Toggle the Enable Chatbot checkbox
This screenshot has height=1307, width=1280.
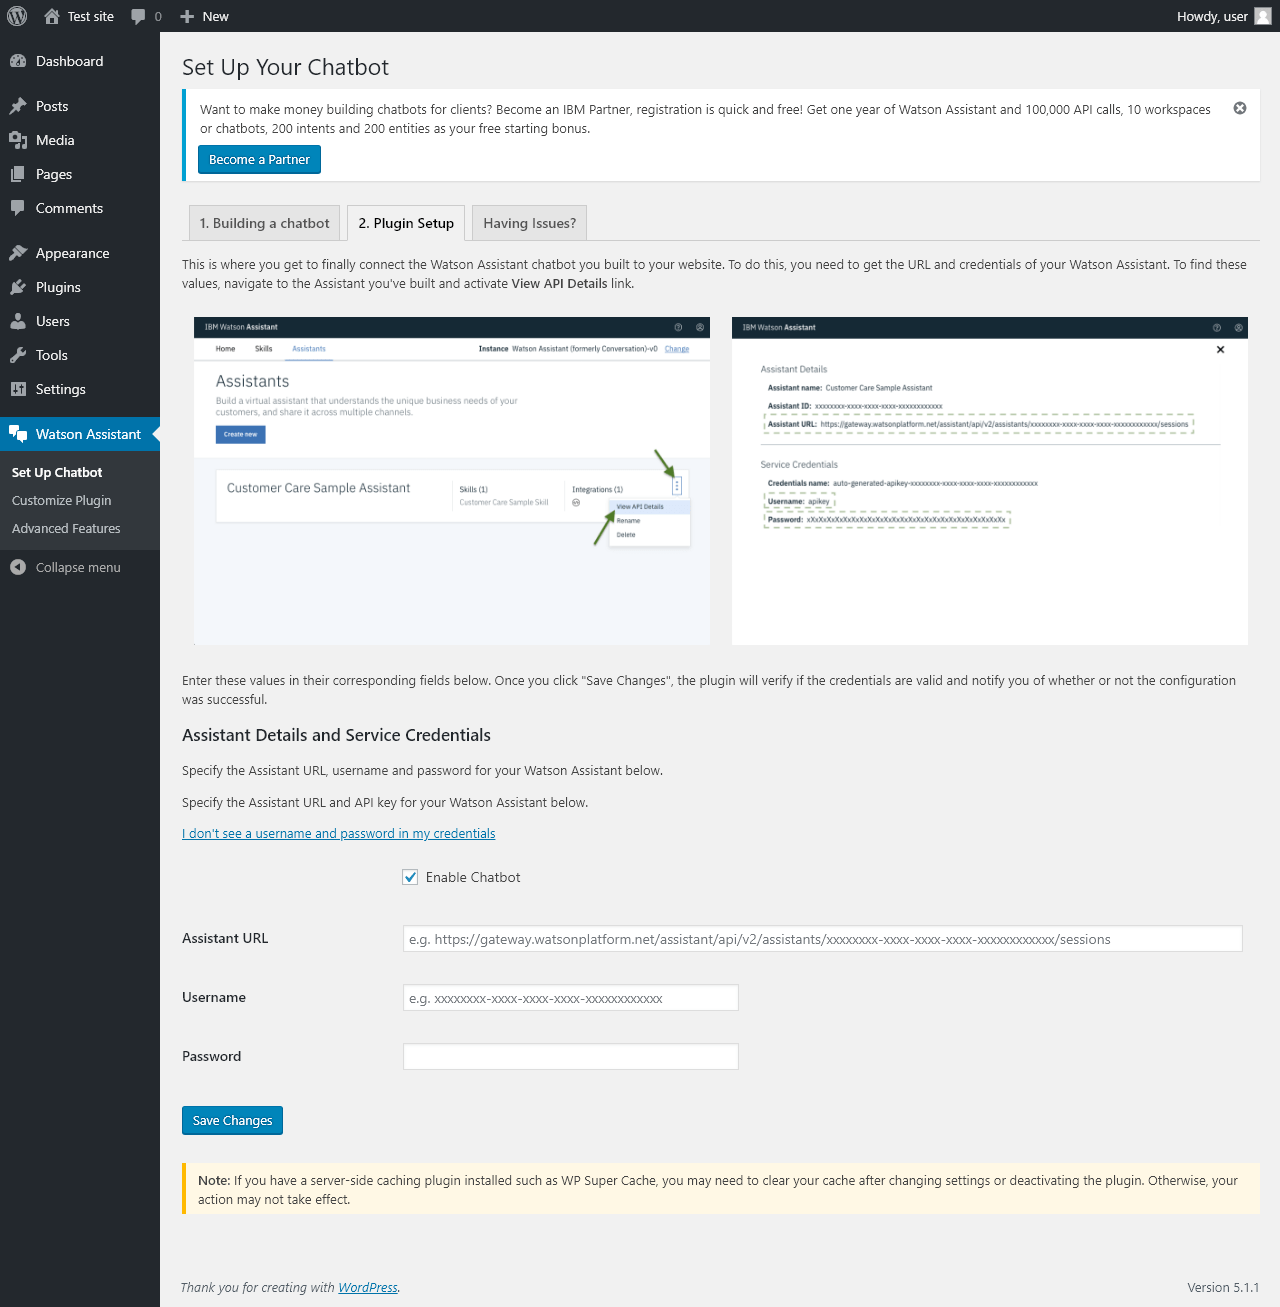(x=410, y=877)
